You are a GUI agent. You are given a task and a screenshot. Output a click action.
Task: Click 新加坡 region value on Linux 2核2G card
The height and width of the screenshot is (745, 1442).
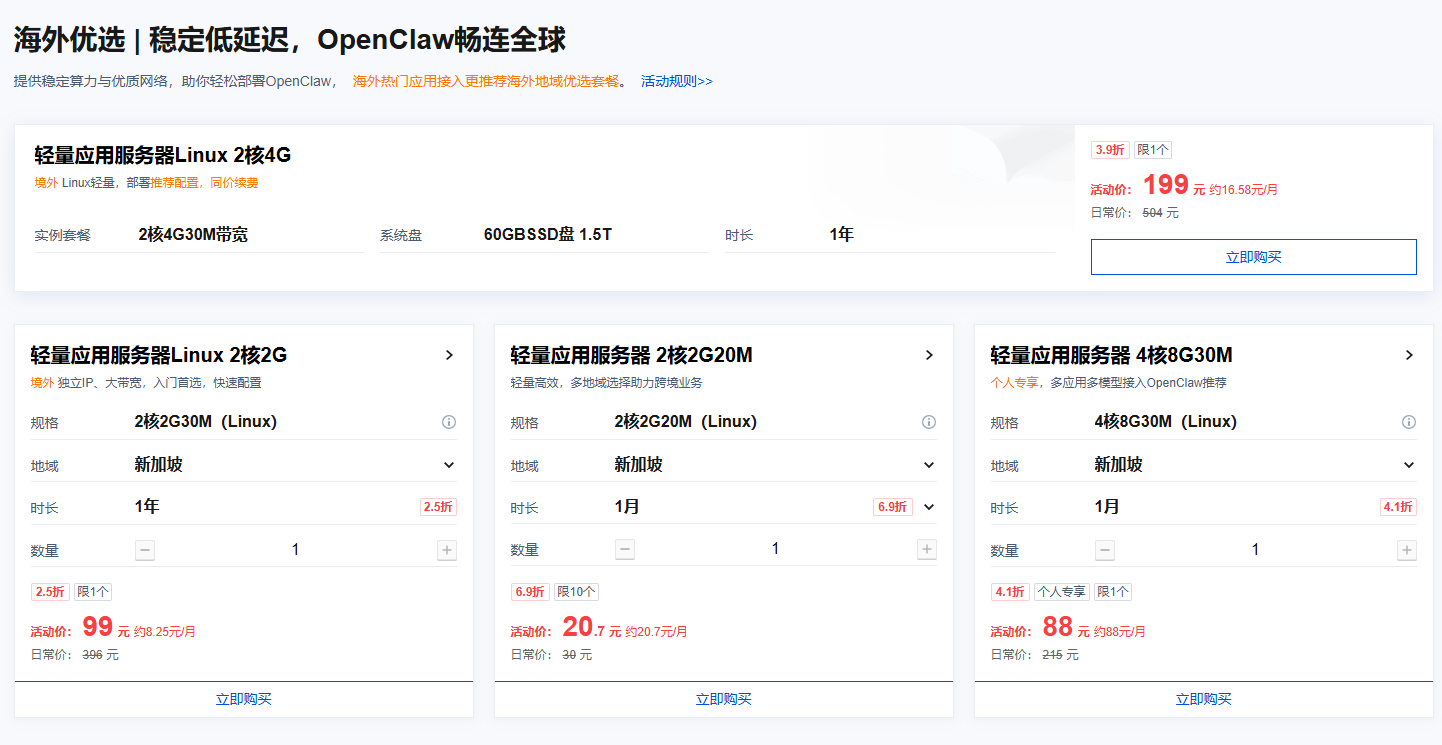tap(159, 465)
